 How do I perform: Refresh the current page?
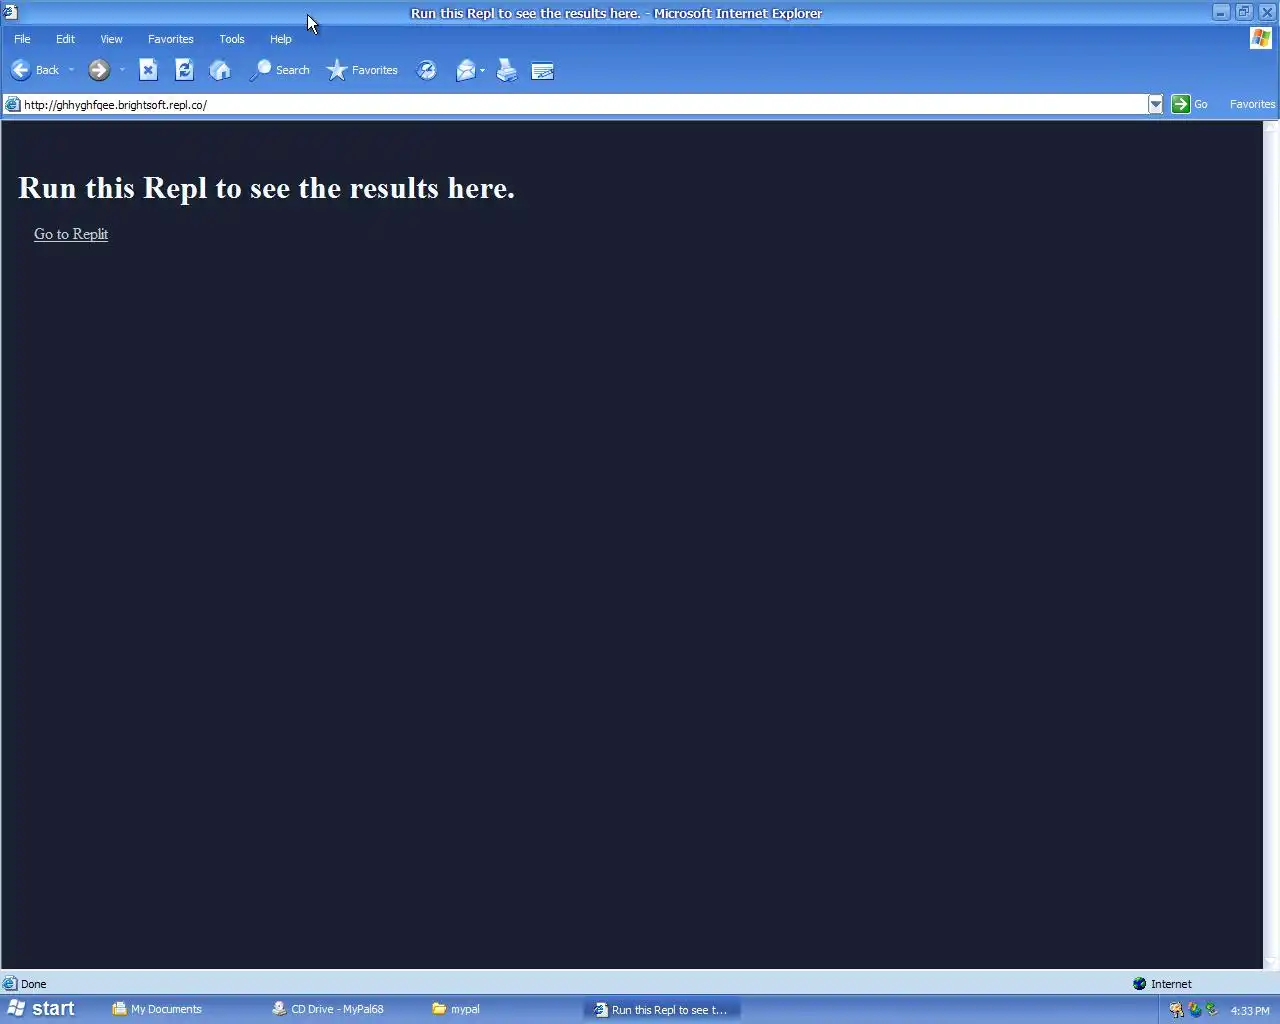(184, 70)
